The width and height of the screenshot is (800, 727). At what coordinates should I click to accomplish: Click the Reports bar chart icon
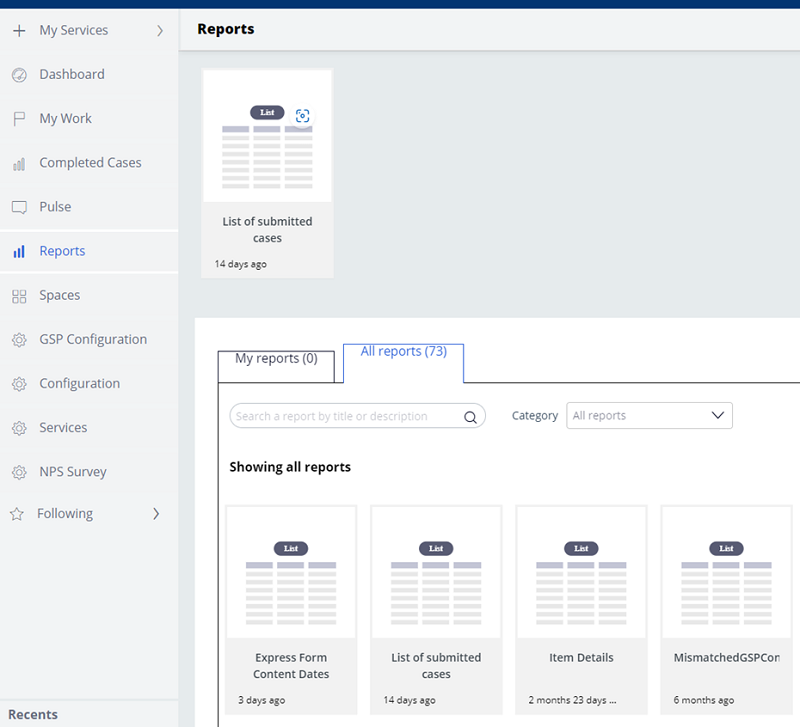coord(19,252)
